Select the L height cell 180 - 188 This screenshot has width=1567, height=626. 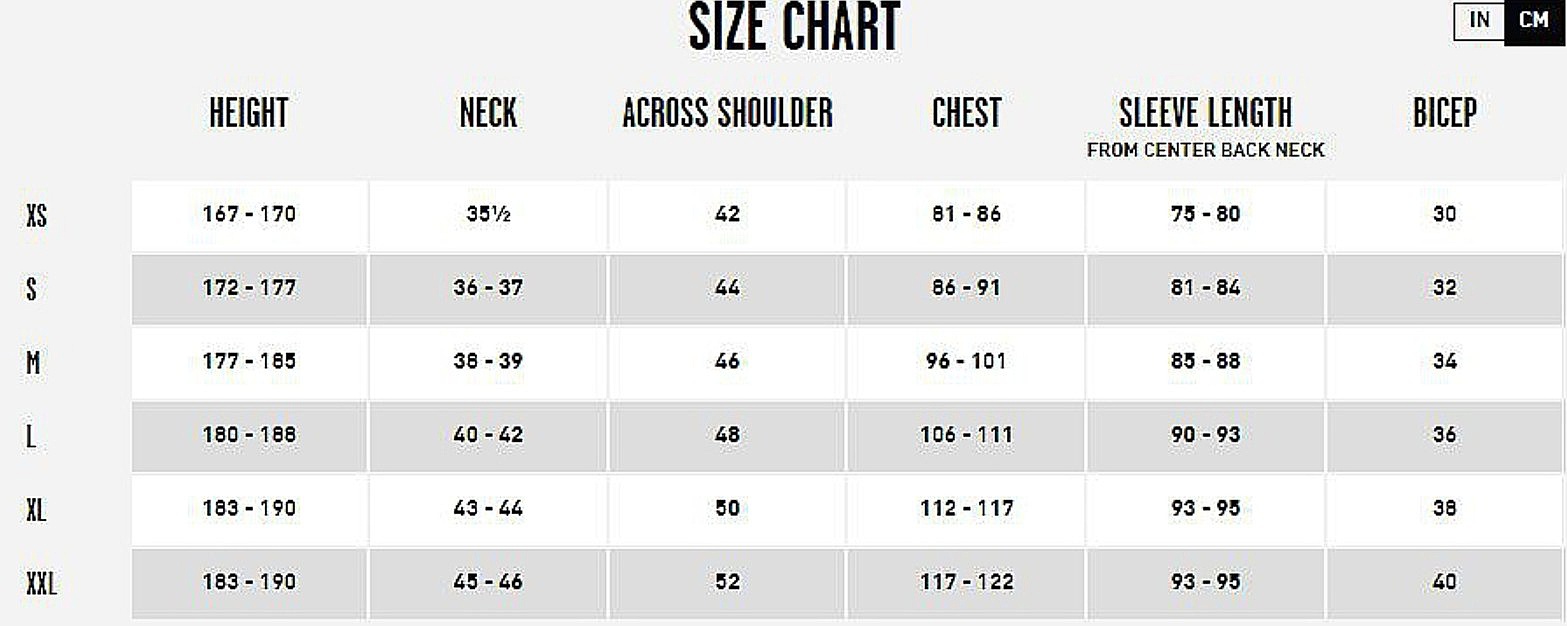click(x=249, y=436)
